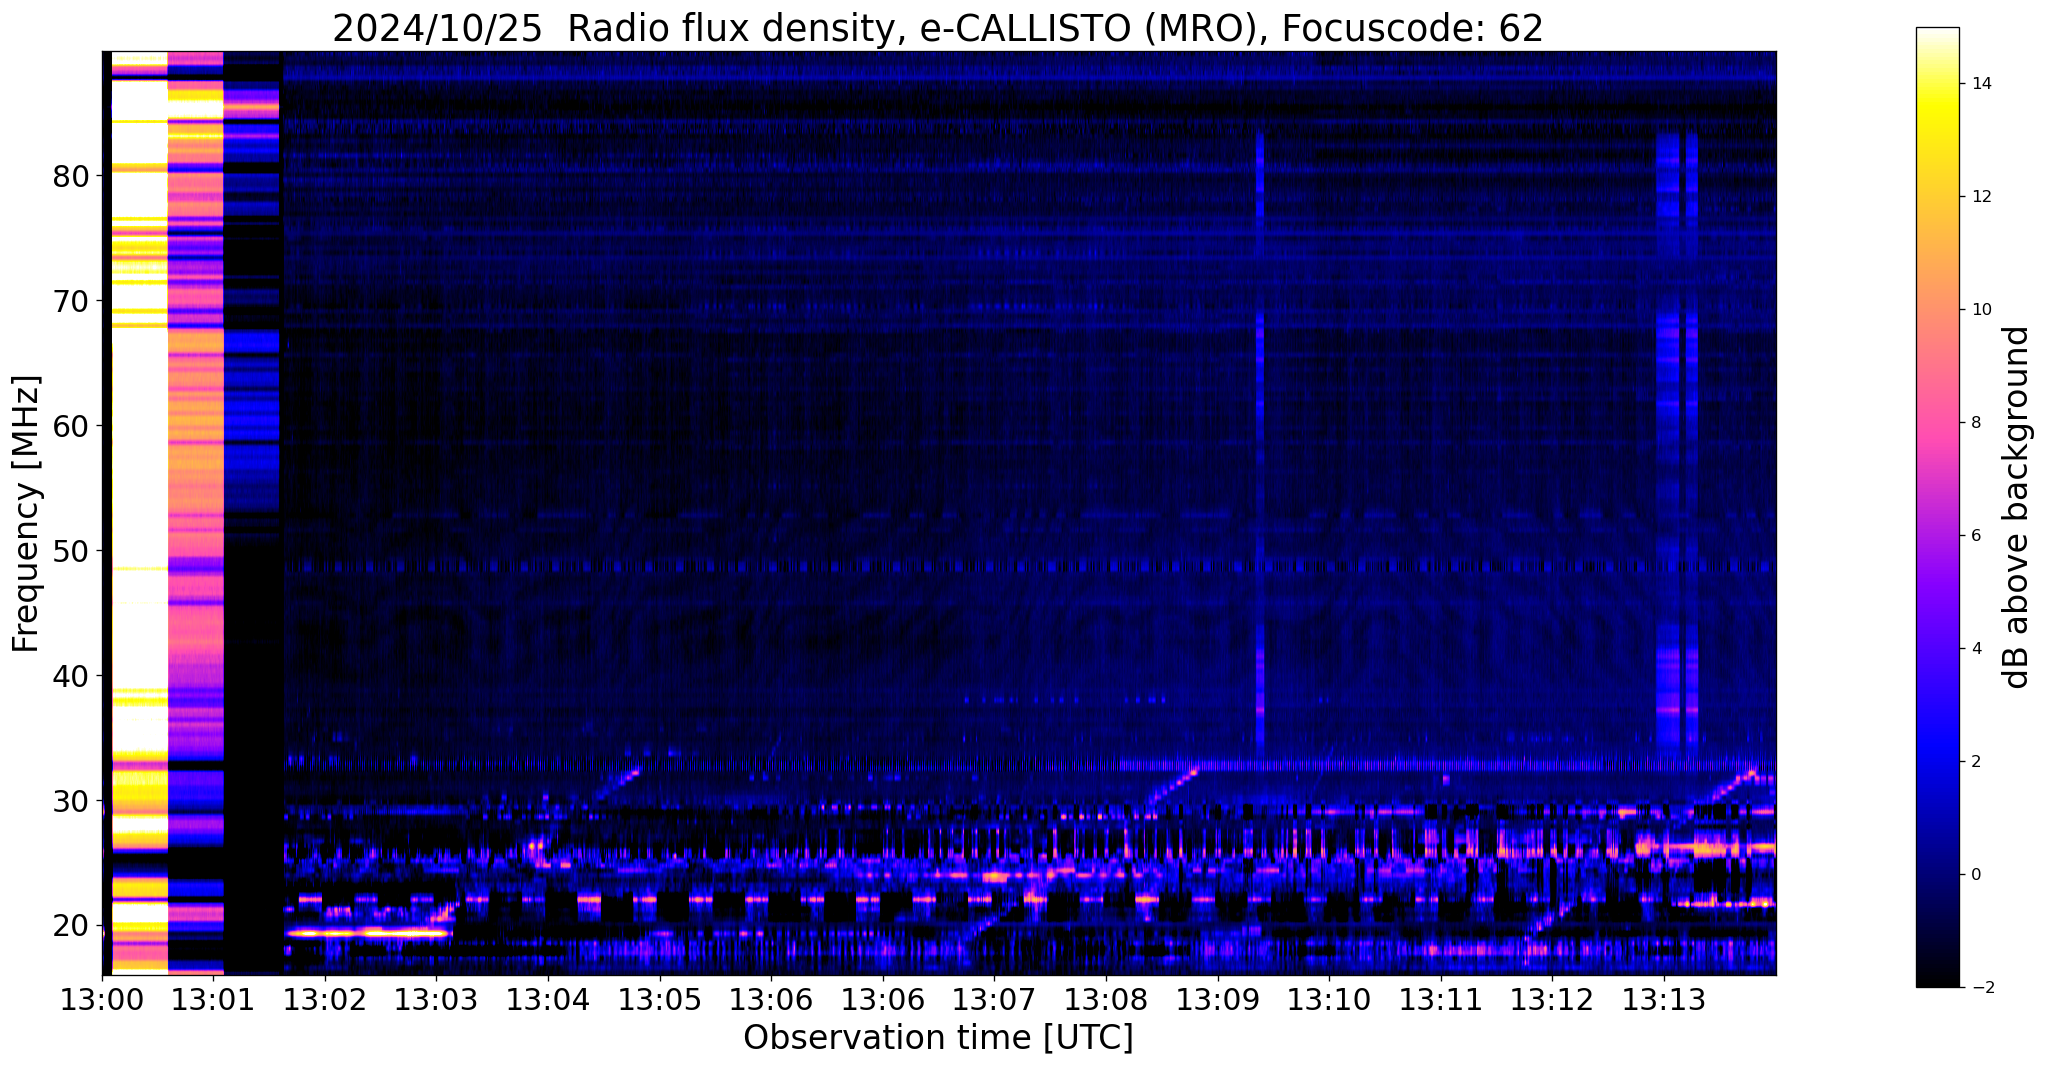Click inside the spectrogram plot area

point(939,512)
